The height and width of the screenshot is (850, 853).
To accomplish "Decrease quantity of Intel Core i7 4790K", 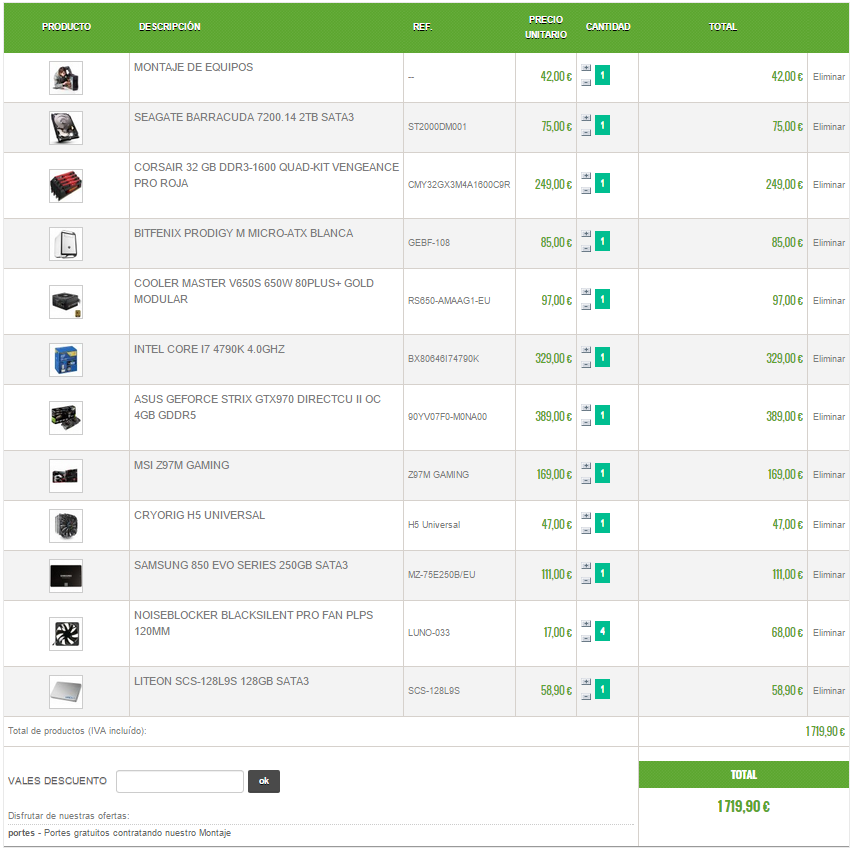I will point(586,365).
